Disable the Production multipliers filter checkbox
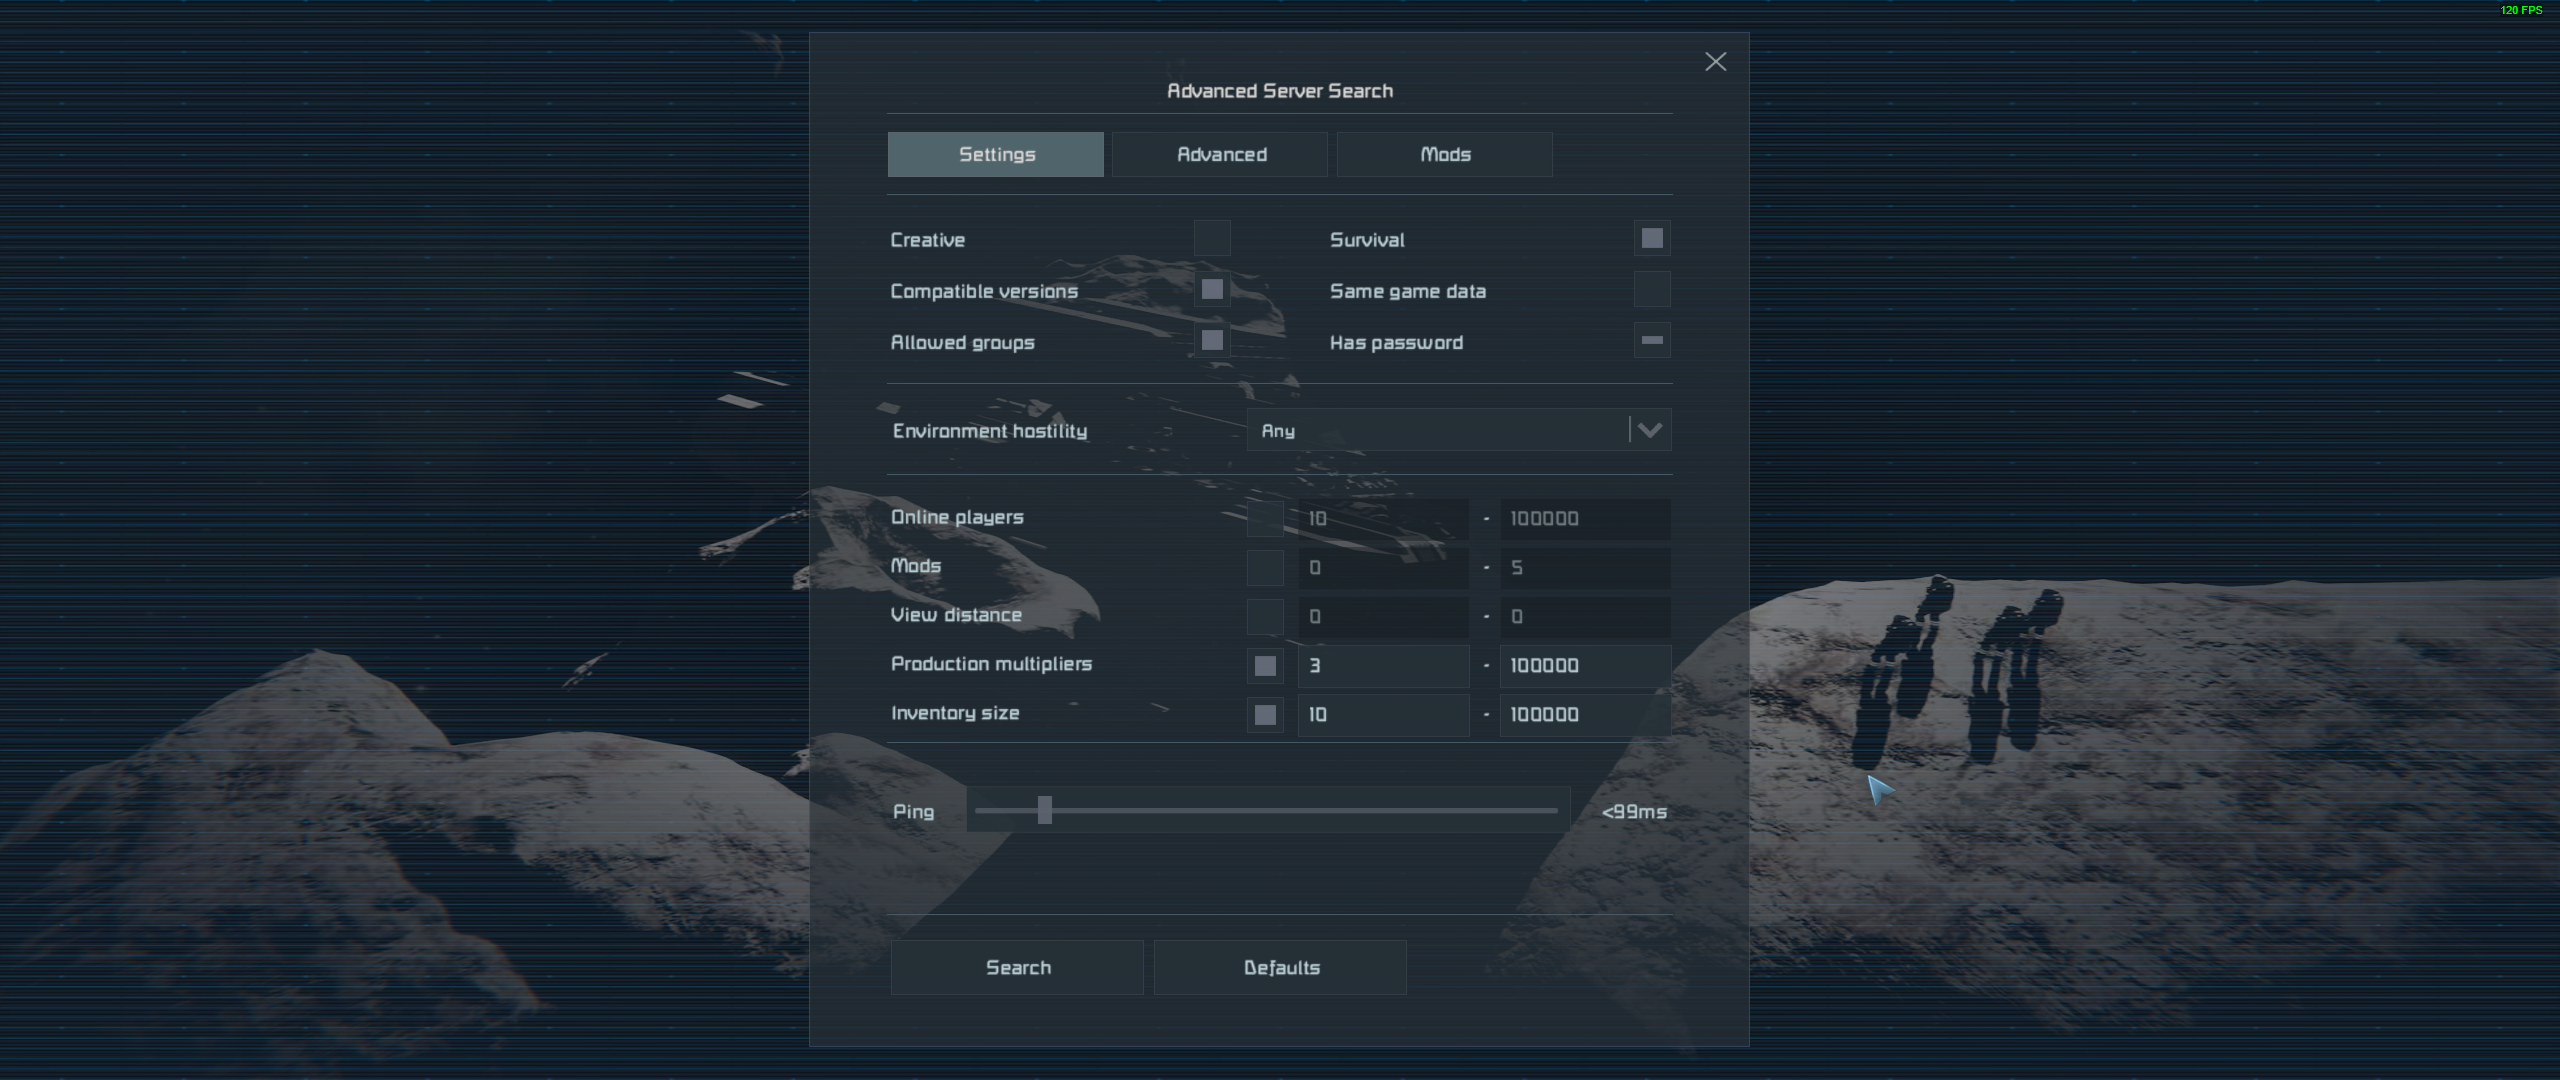 pos(1265,666)
